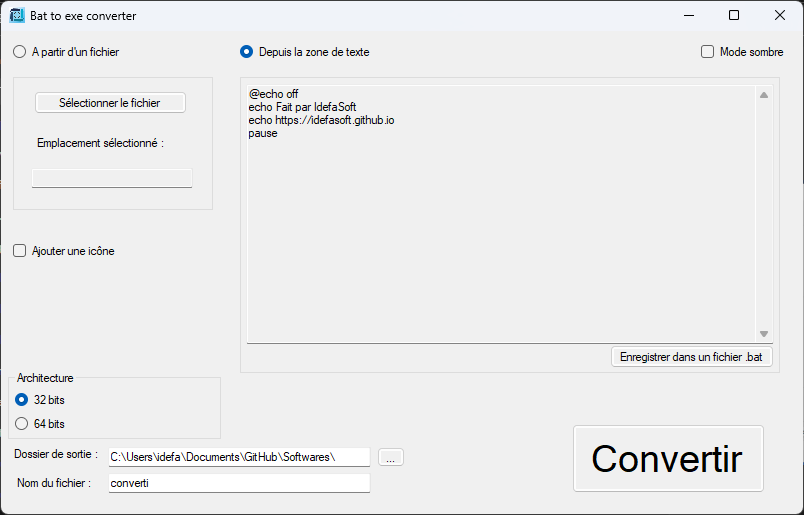Viewport: 804px width, 515px height.
Task: Minimize the converter window
Action: click(689, 15)
